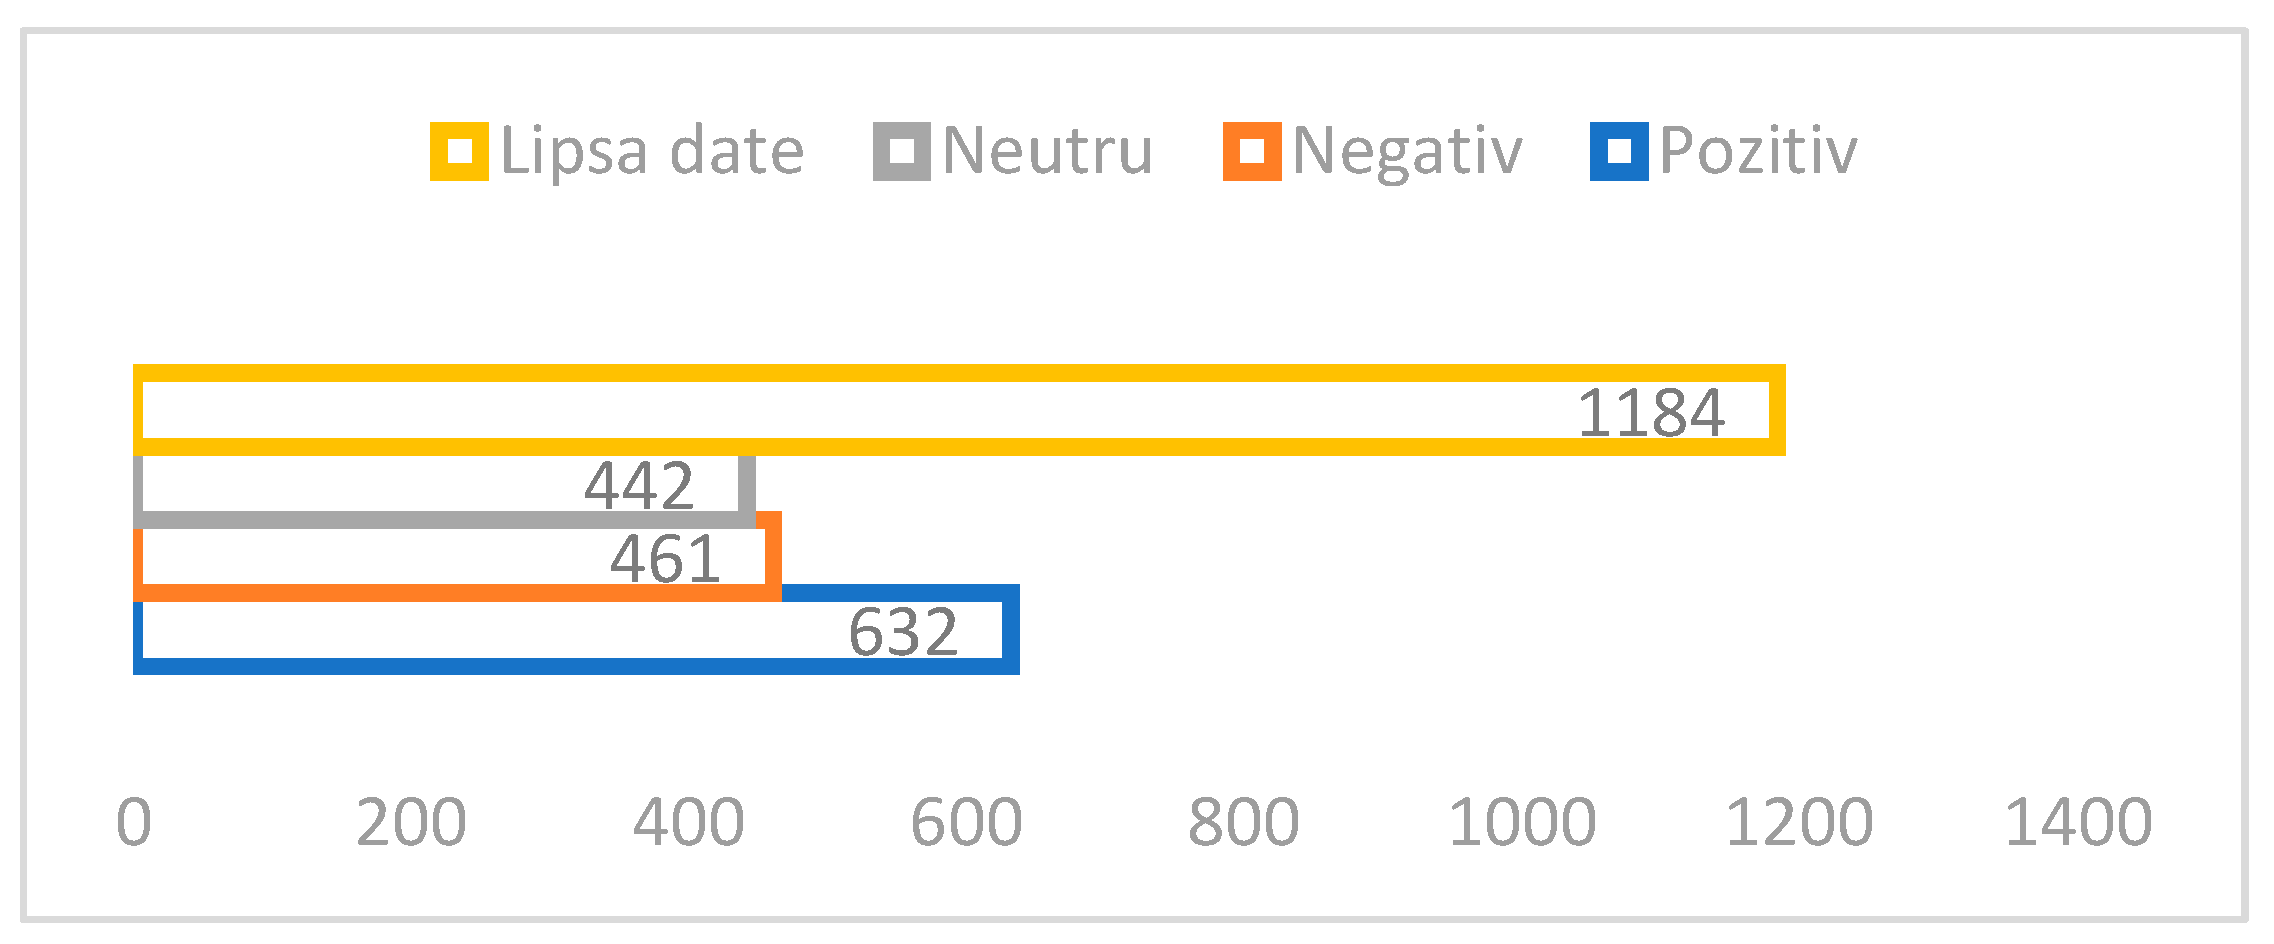Click the 1184 data label
Image resolution: width=2274 pixels, height=944 pixels.
[1650, 413]
